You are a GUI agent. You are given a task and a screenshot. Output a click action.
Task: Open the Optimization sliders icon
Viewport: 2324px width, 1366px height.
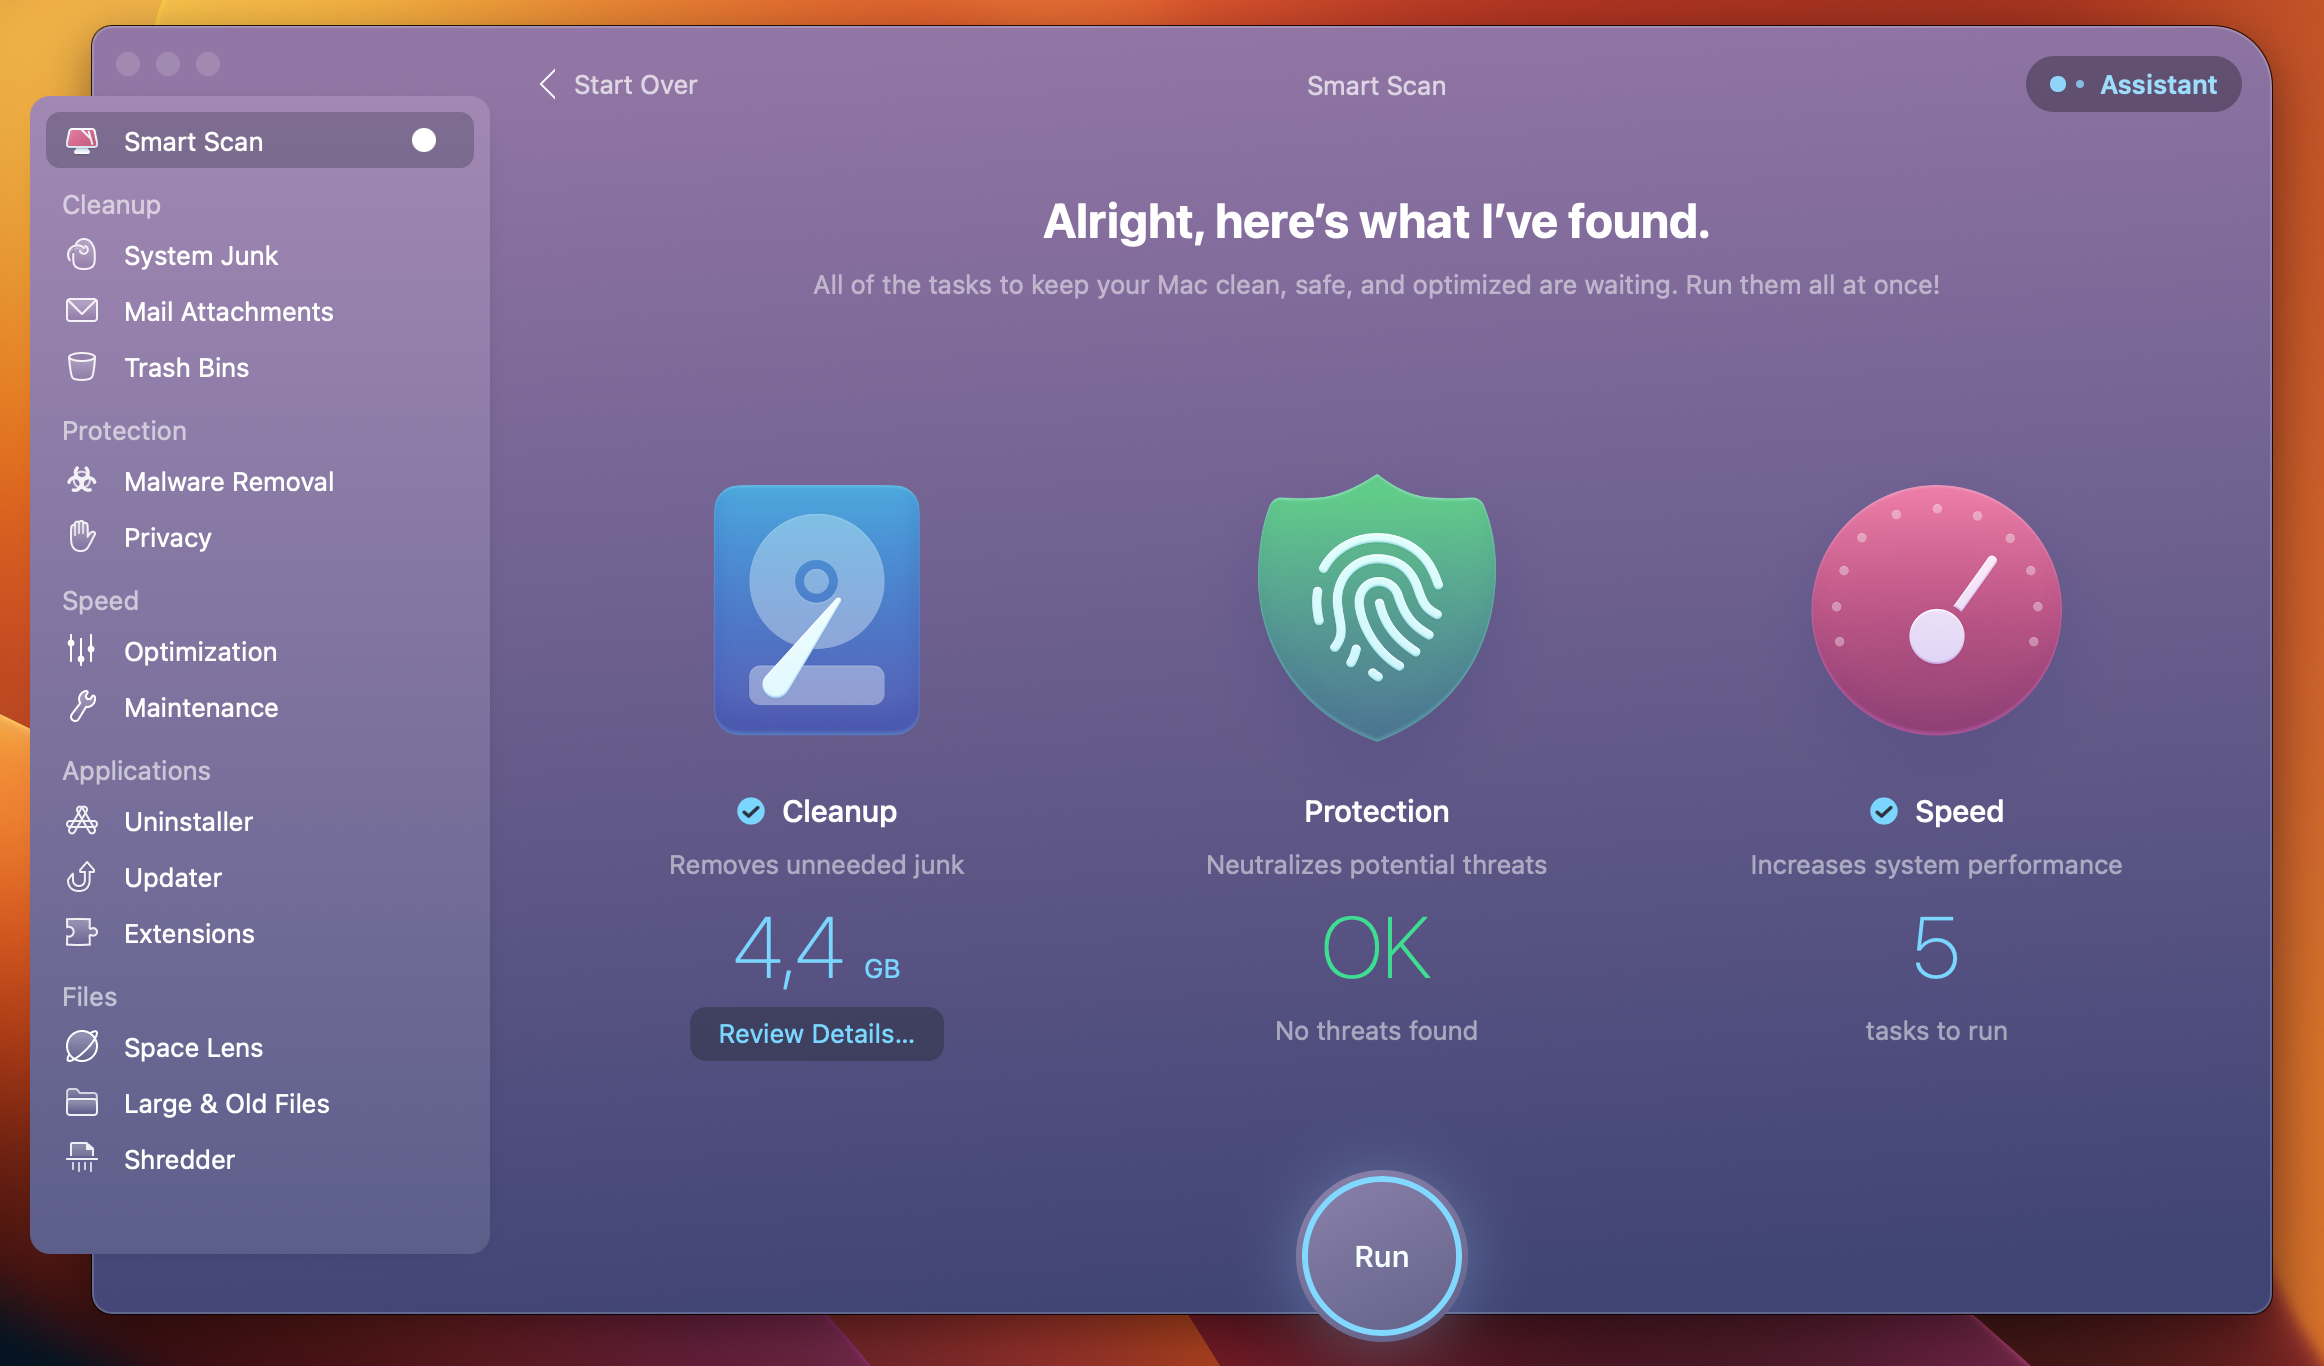[x=82, y=651]
